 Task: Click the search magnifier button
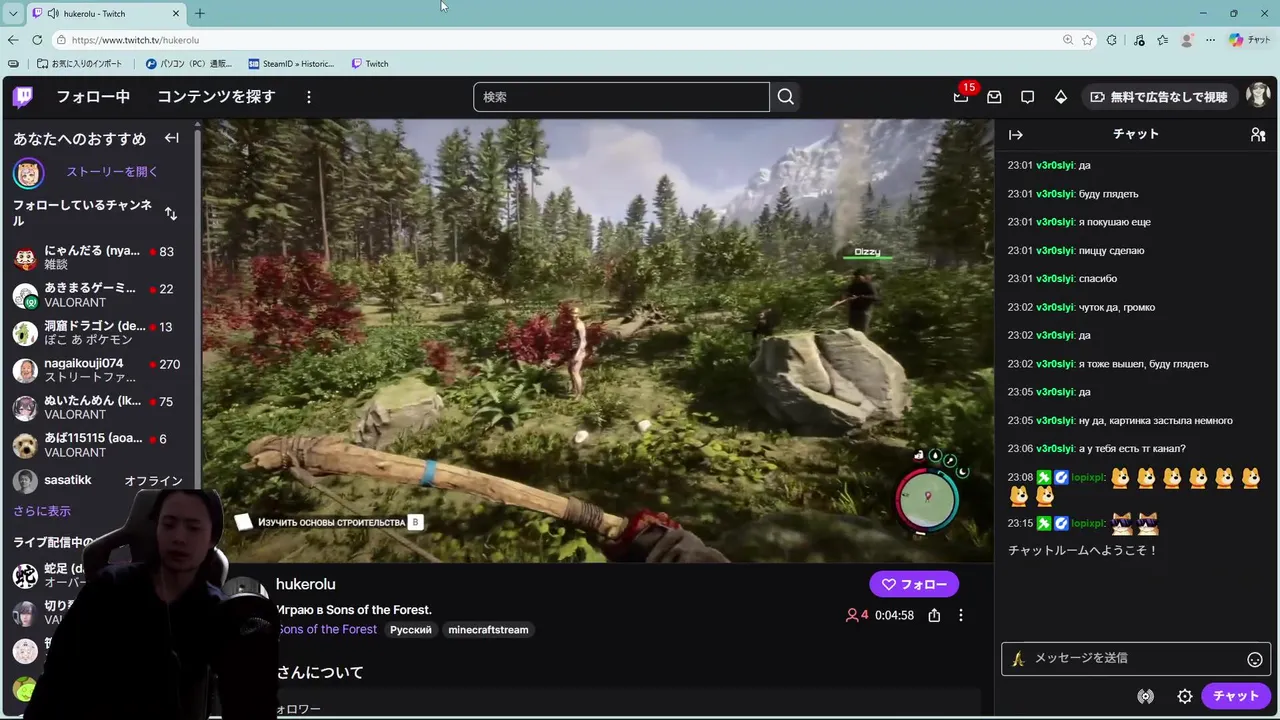click(786, 97)
